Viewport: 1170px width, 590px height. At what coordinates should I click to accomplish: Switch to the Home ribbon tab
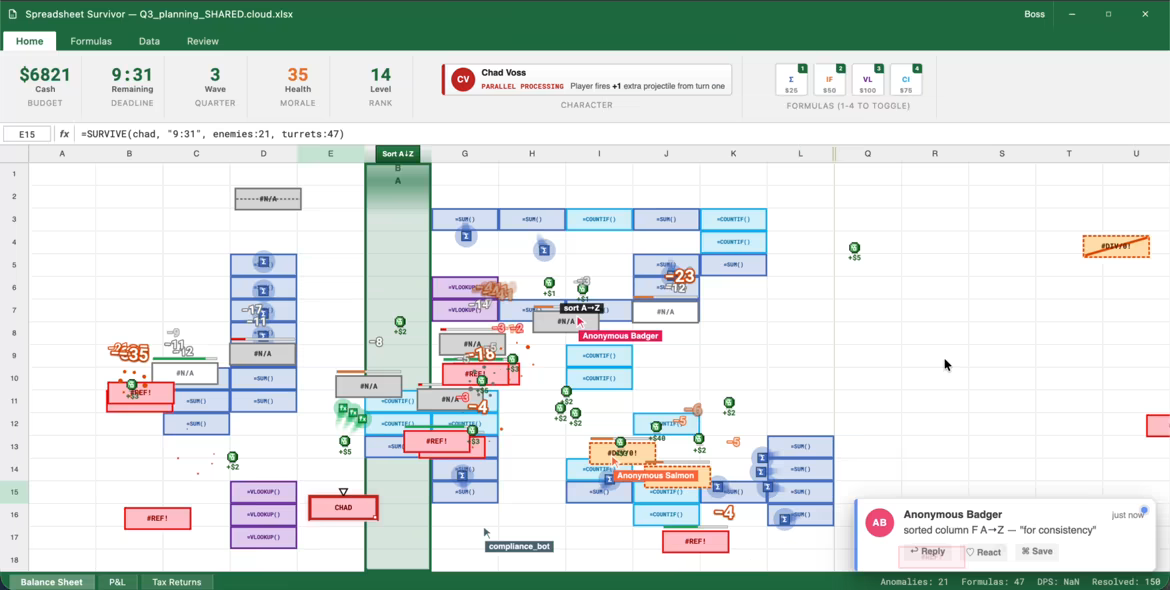30,41
